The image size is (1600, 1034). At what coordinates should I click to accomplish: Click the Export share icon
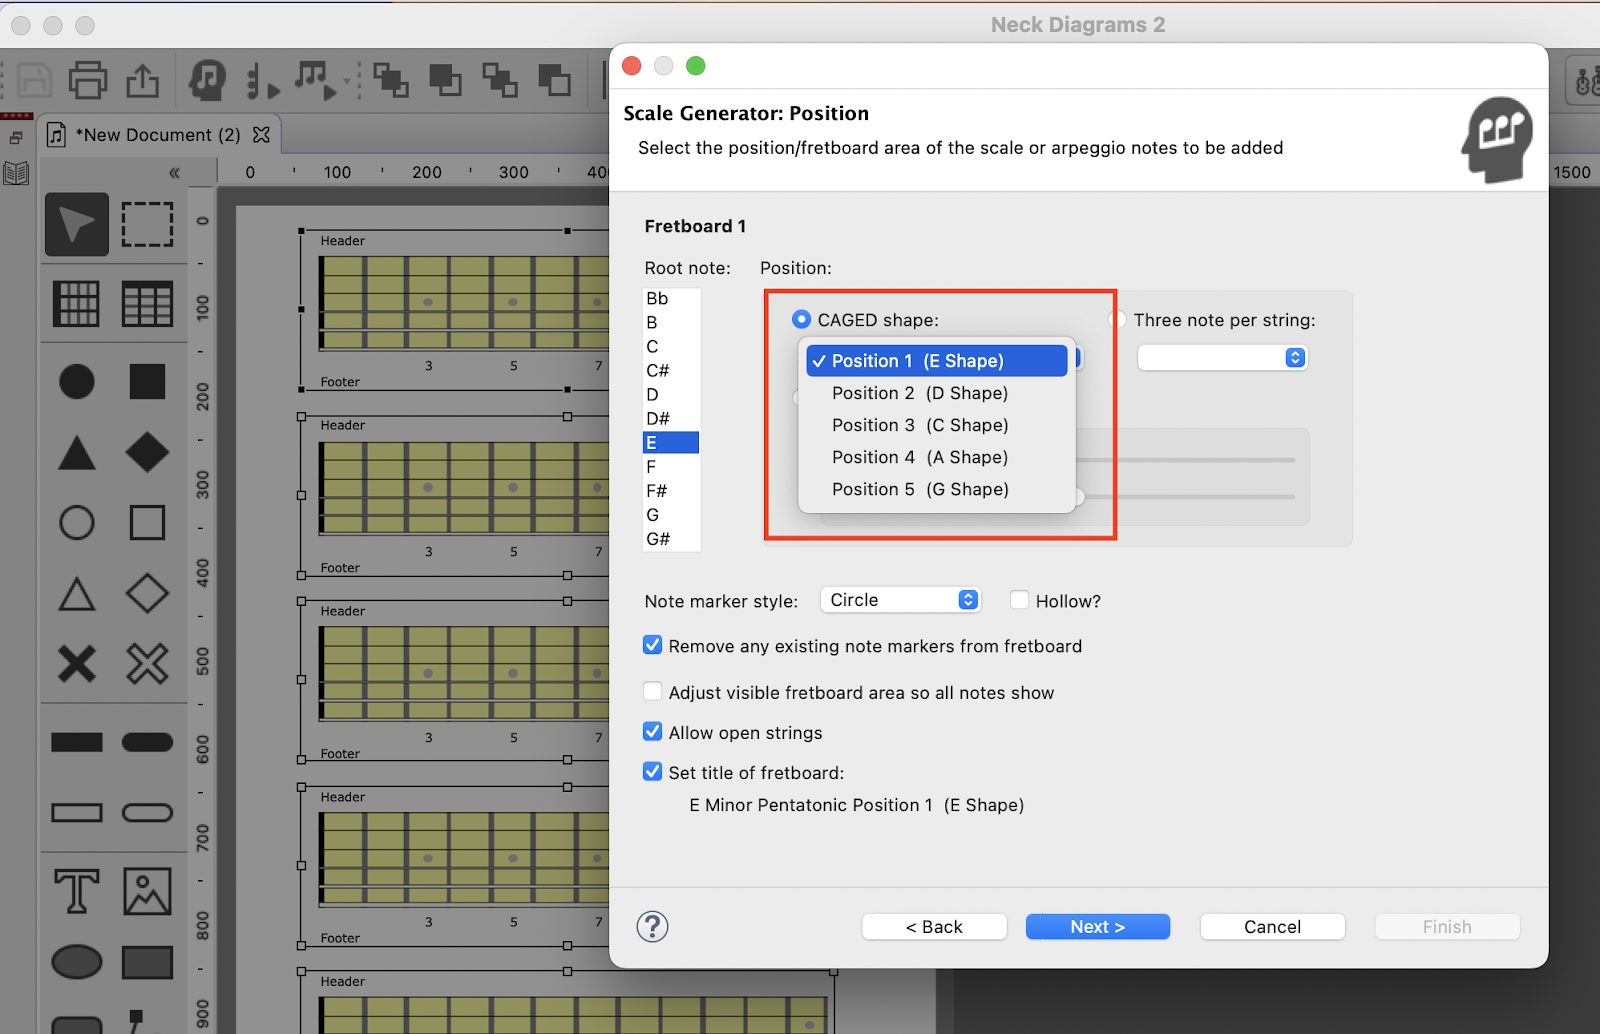click(142, 80)
